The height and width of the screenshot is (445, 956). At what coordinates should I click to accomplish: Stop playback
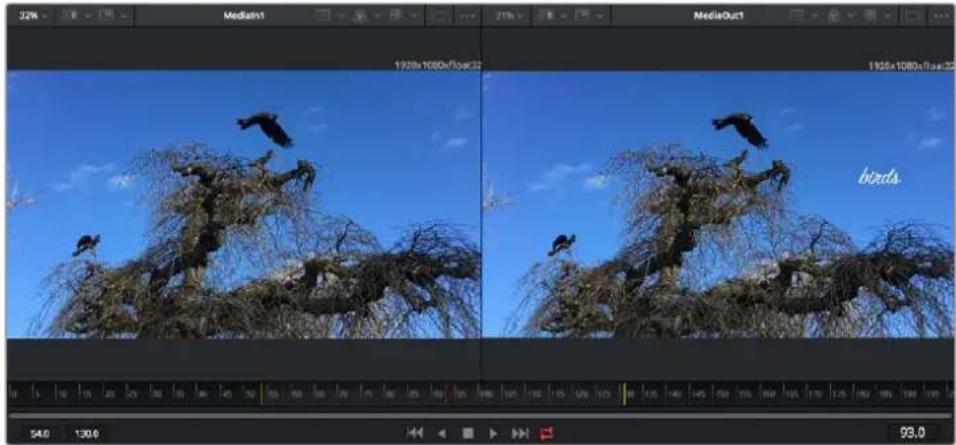pos(468,433)
